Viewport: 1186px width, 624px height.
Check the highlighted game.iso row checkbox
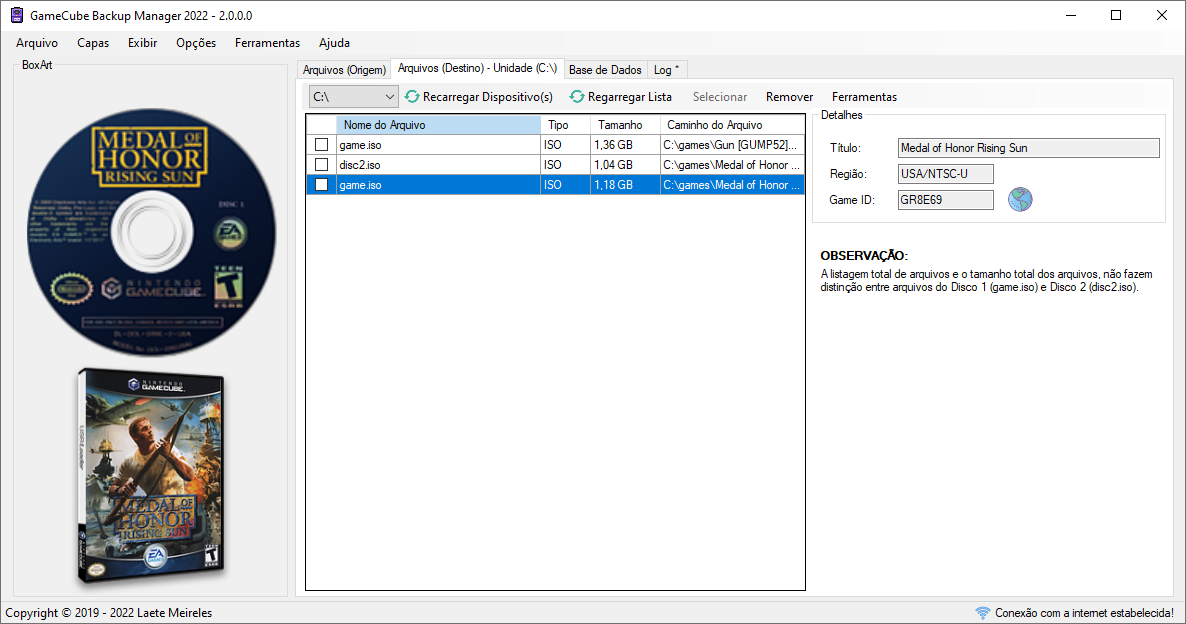point(321,184)
